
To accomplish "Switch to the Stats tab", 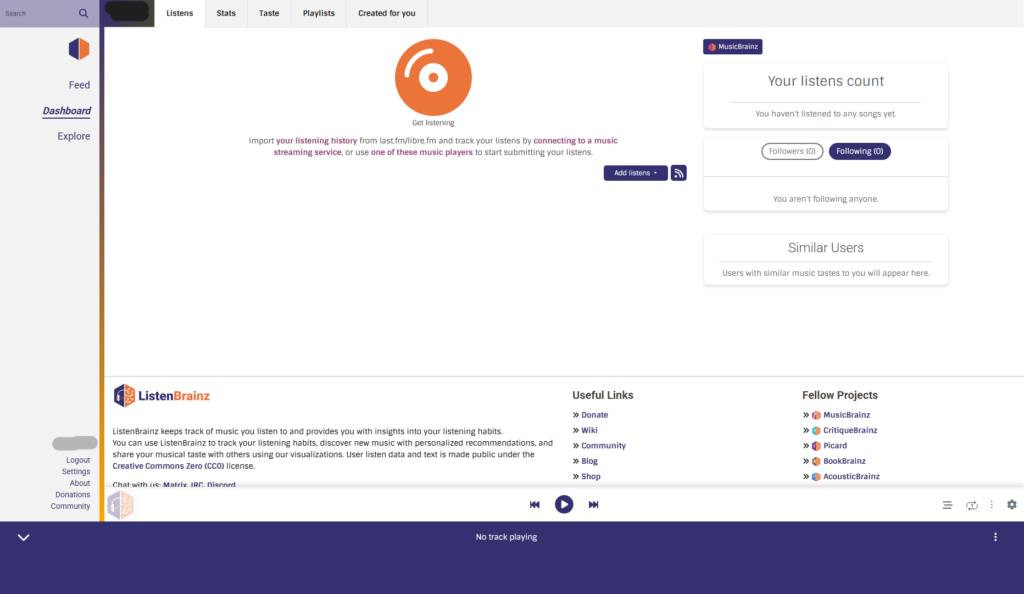I will [x=226, y=13].
